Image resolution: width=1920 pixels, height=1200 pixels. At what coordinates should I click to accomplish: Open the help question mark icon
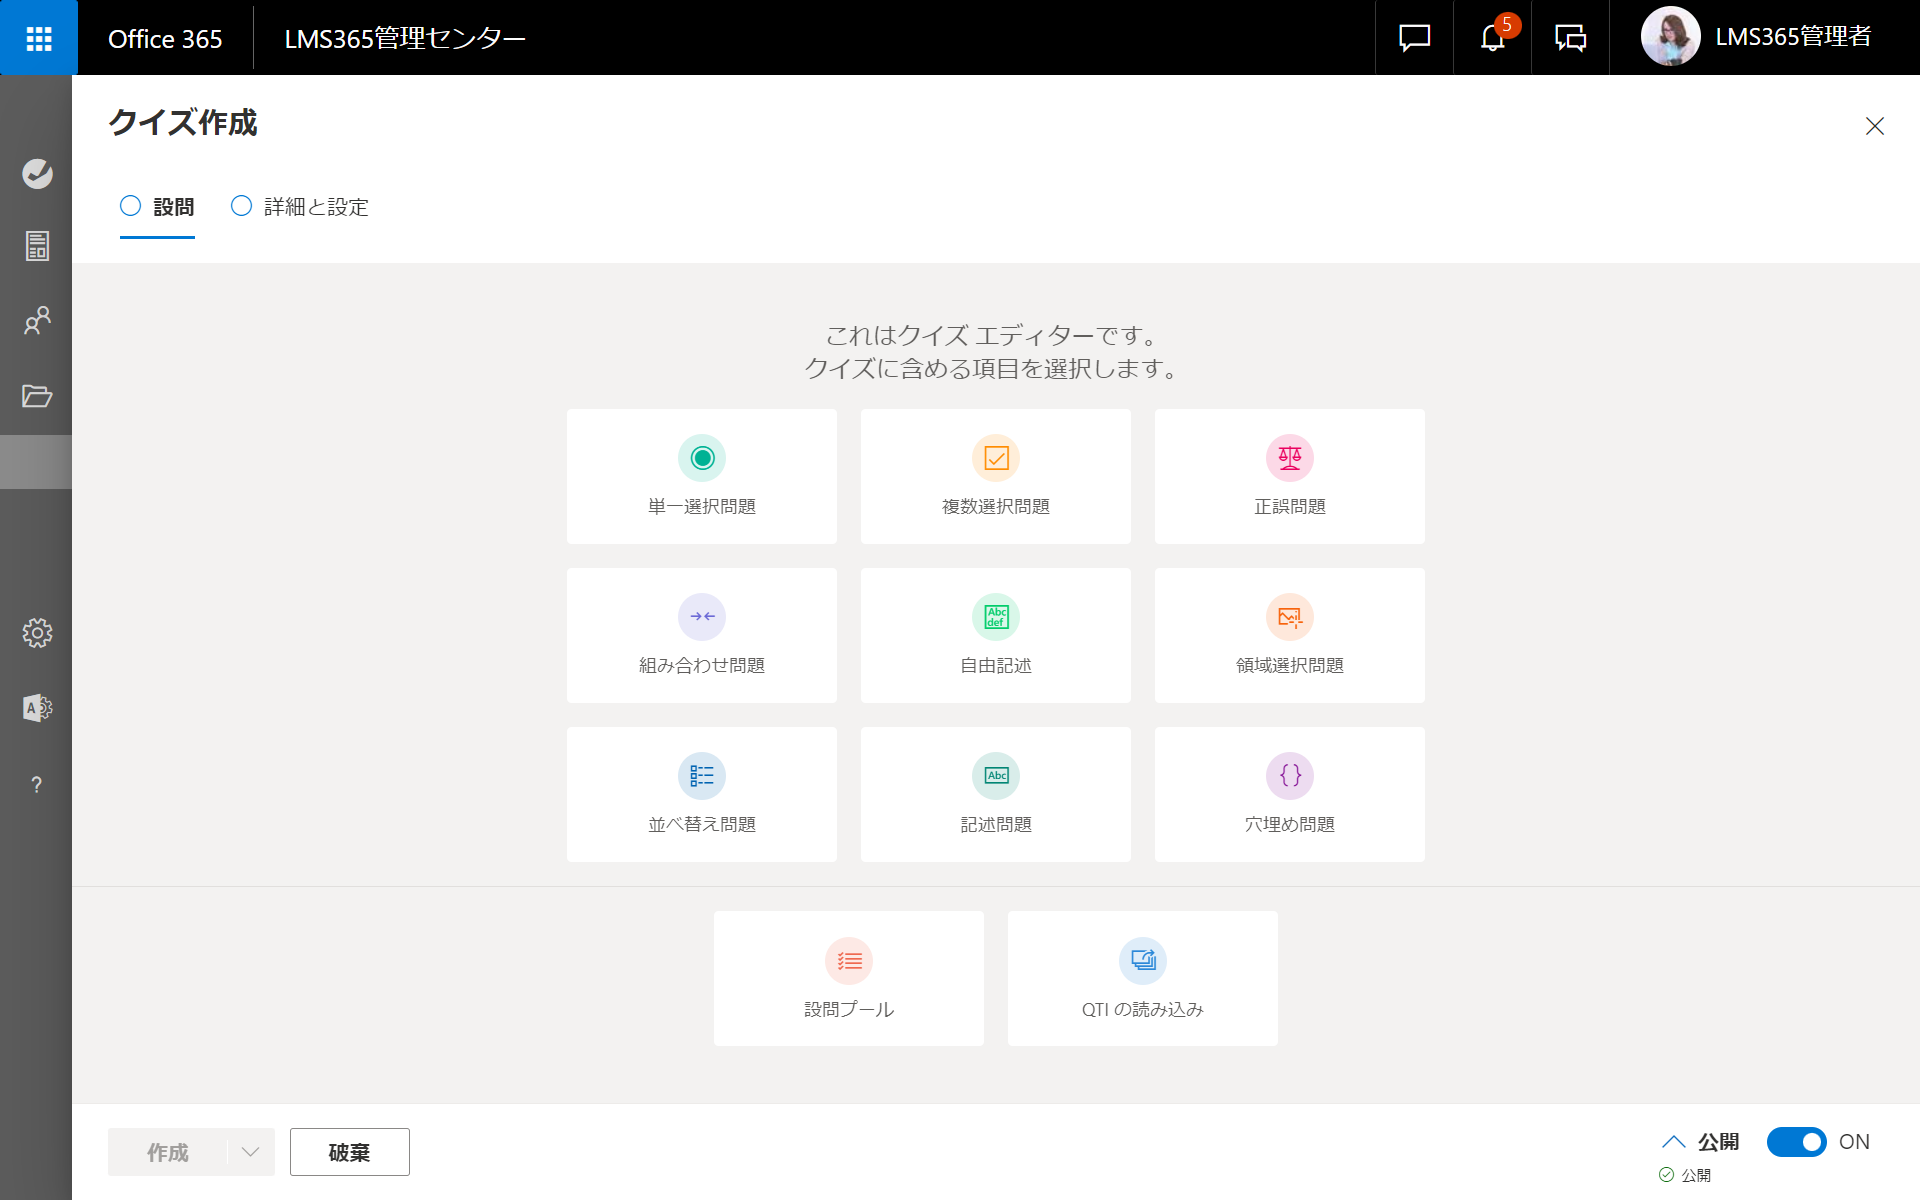37,785
